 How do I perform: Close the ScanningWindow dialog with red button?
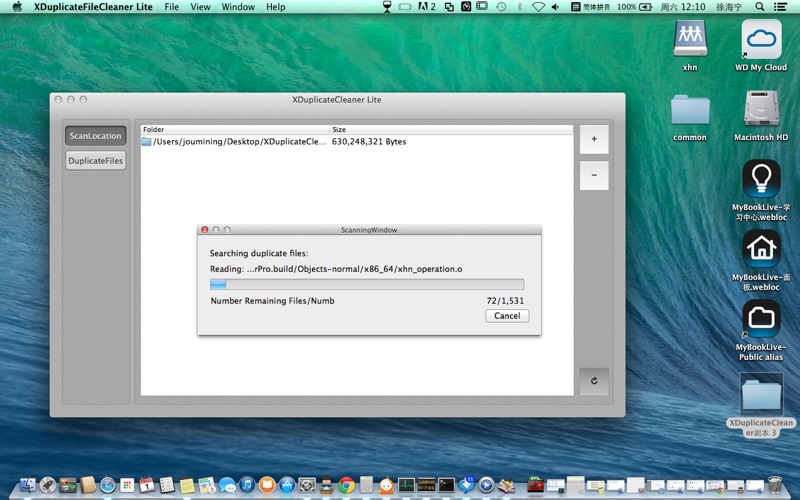205,230
